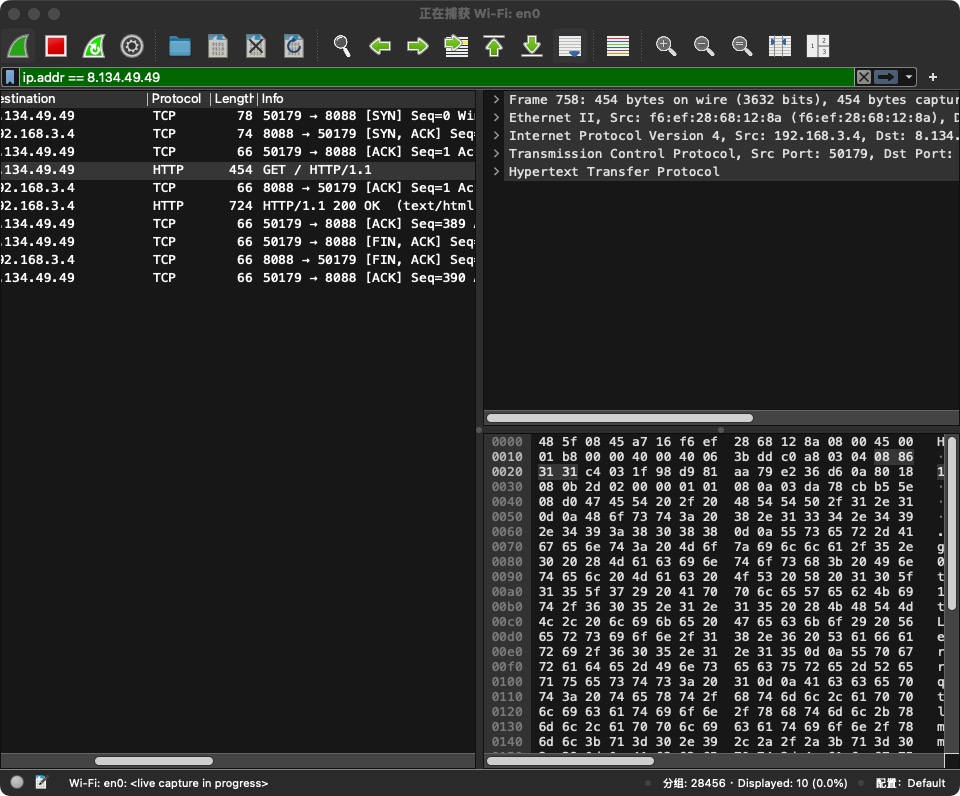Clear the display filter
Screen dimensions: 960x796
tap(863, 77)
